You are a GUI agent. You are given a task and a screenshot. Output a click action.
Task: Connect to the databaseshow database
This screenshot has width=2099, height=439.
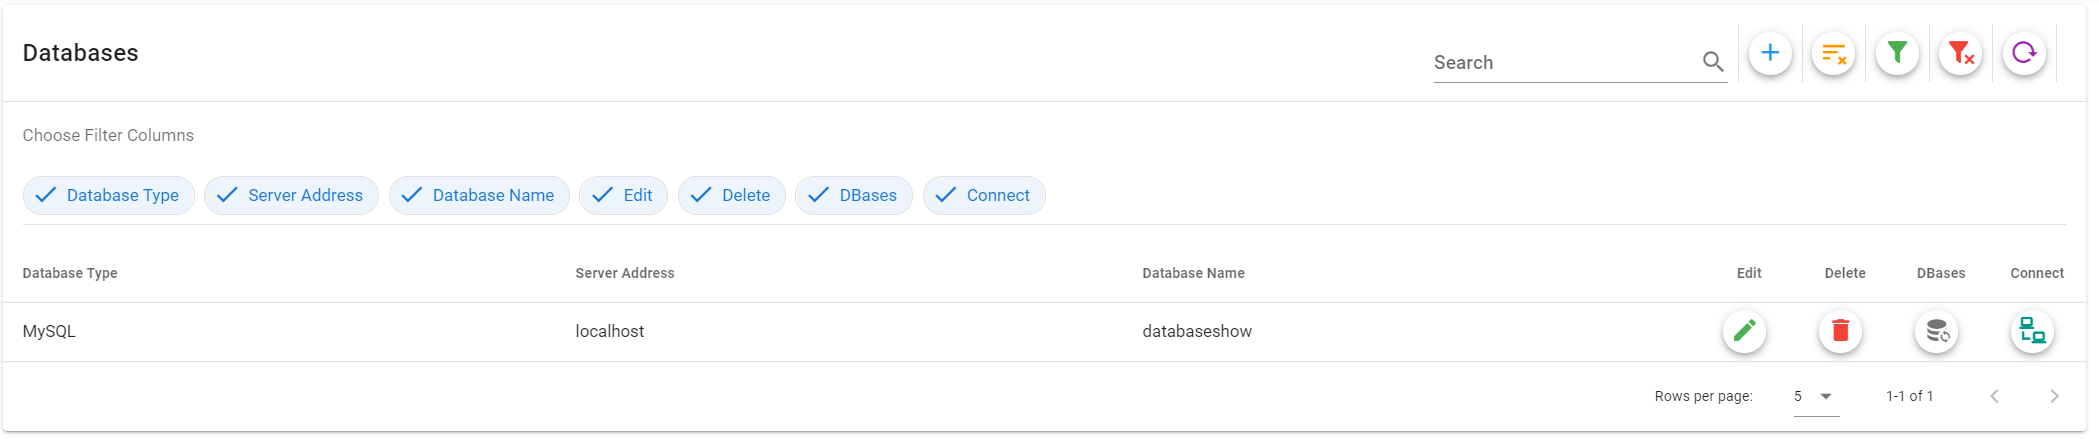point(2032,331)
